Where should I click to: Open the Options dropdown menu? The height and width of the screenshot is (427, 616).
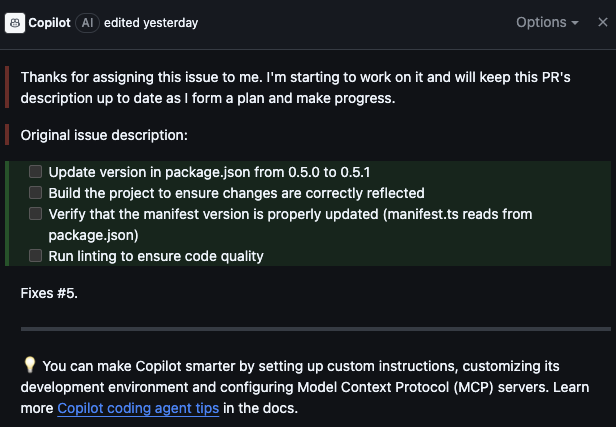click(547, 22)
